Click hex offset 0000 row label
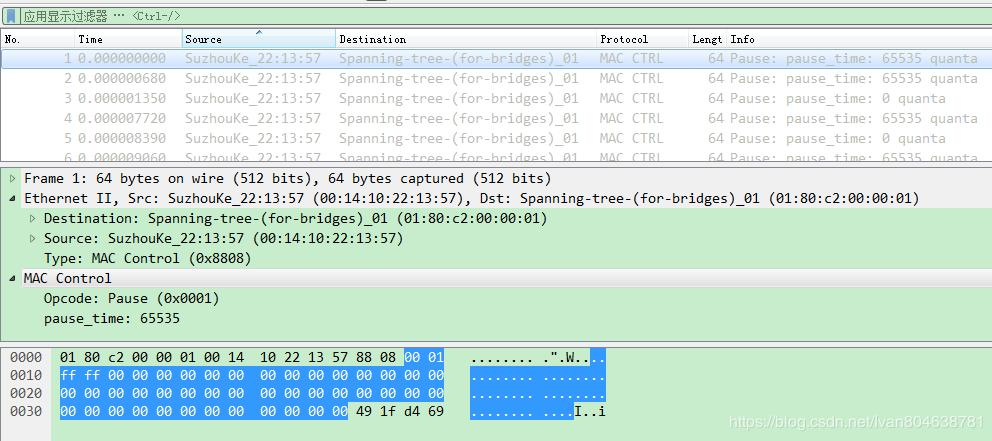This screenshot has width=992, height=441. point(25,357)
